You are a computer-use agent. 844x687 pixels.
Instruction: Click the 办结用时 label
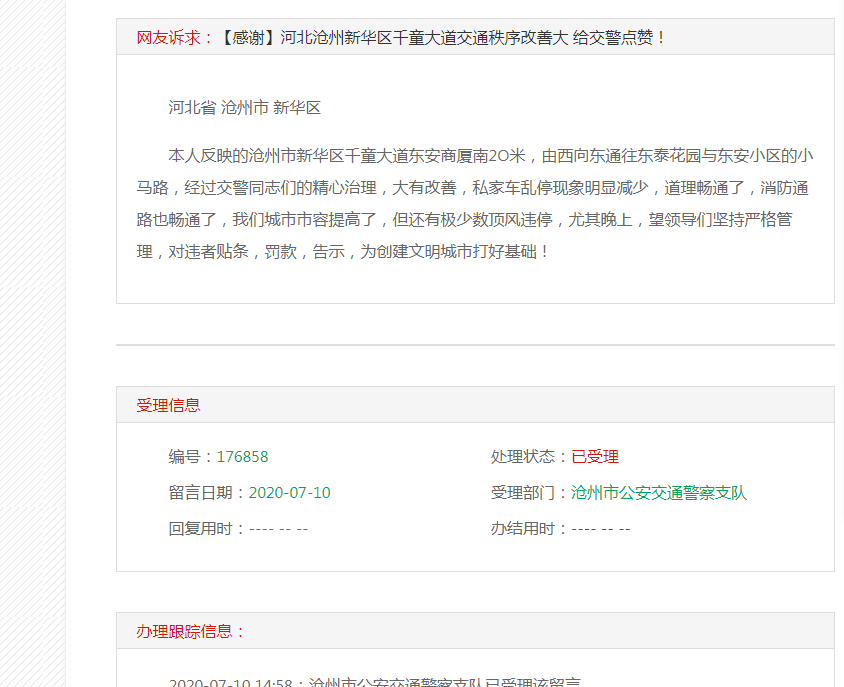pyautogui.click(x=530, y=529)
